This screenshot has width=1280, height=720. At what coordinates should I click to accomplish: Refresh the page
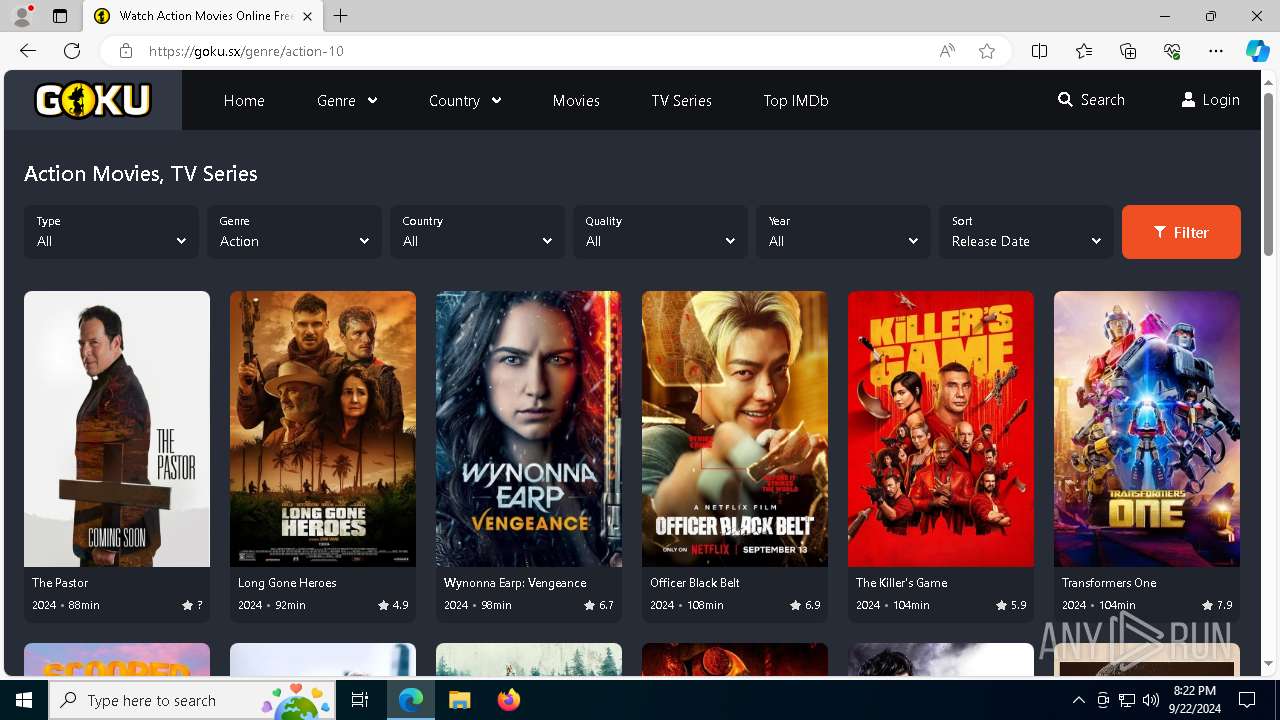point(72,51)
